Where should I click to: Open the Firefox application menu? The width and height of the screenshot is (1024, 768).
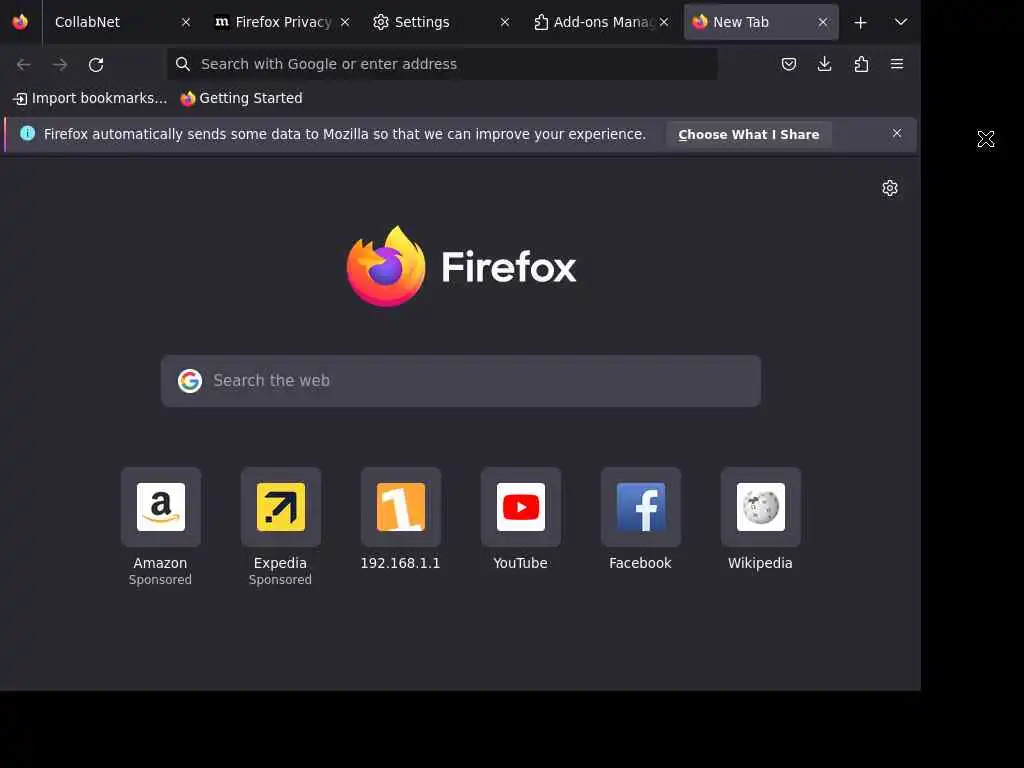897,64
